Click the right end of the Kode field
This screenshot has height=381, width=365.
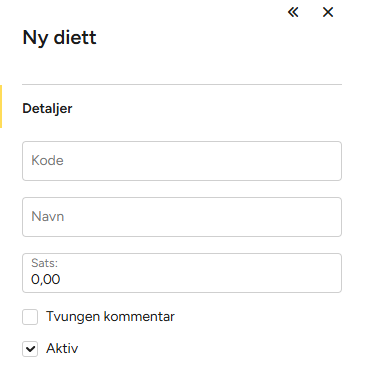332,161
